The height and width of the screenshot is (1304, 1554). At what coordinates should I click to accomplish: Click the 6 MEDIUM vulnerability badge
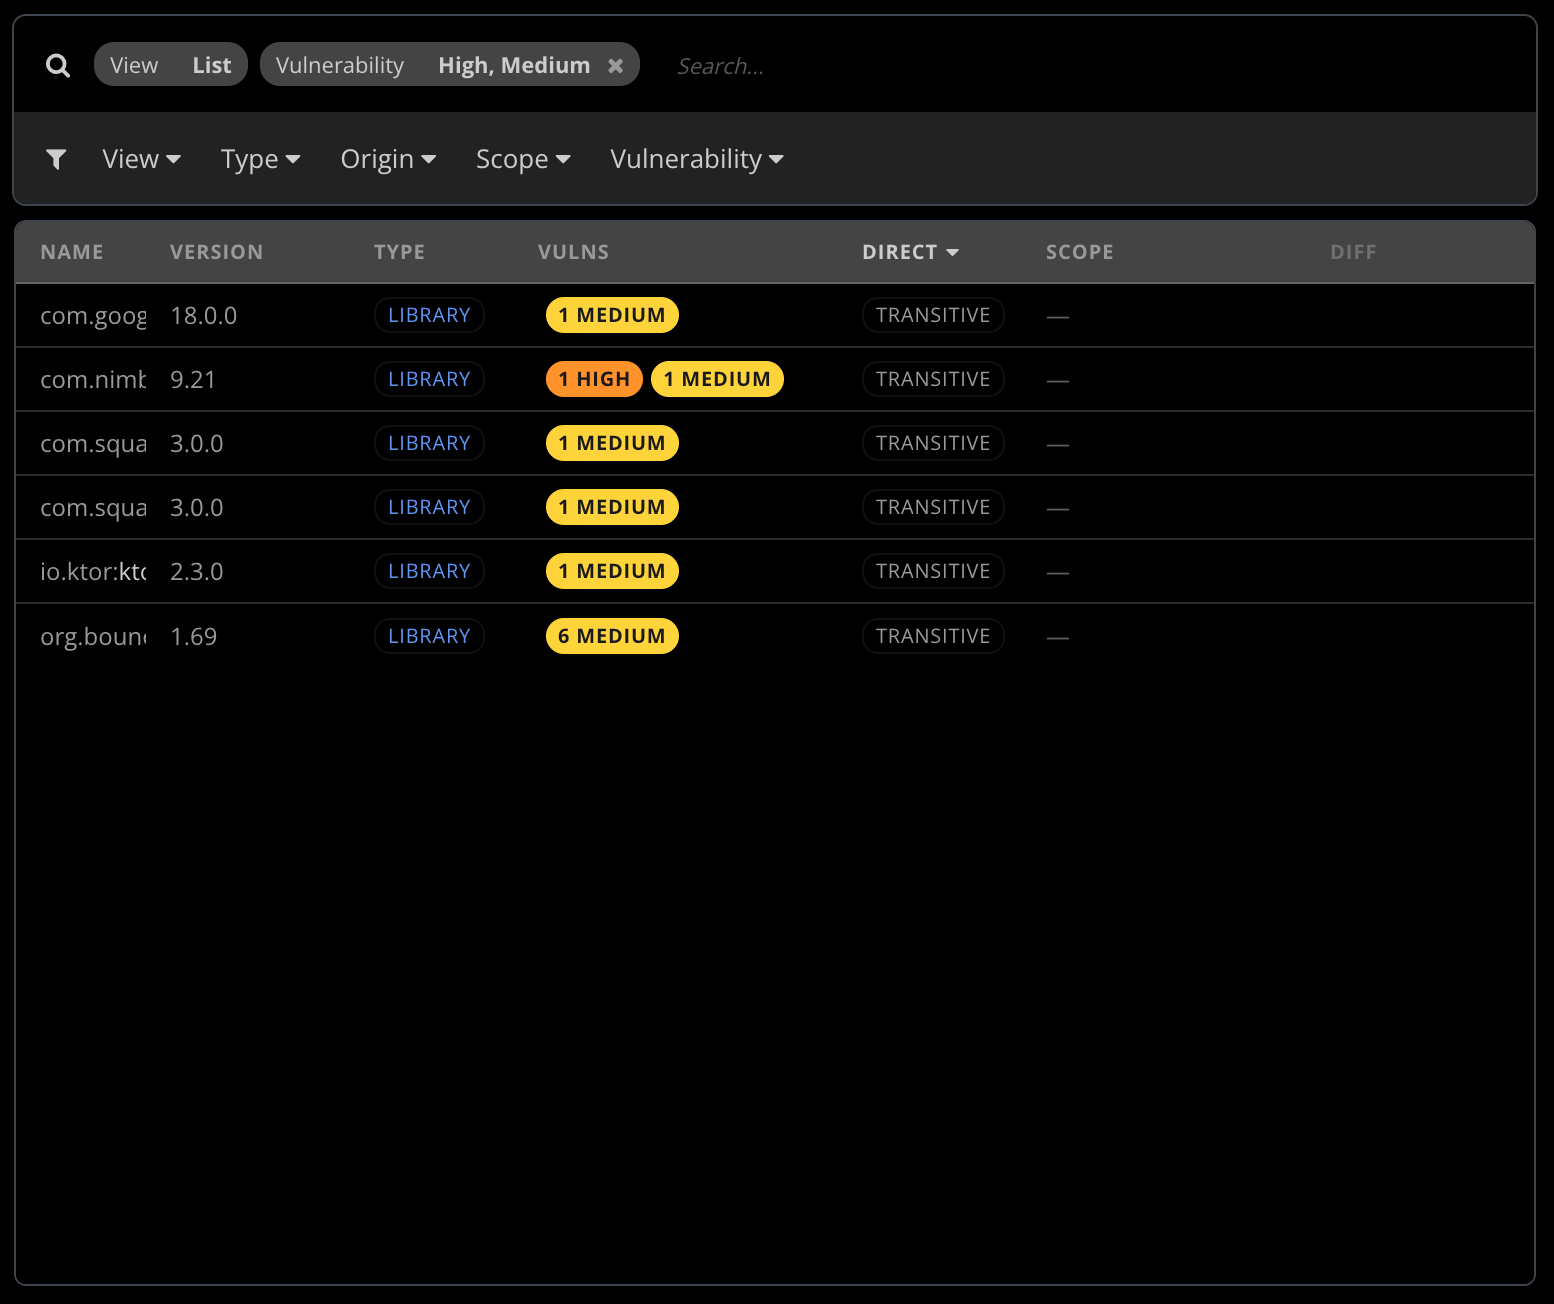612,636
